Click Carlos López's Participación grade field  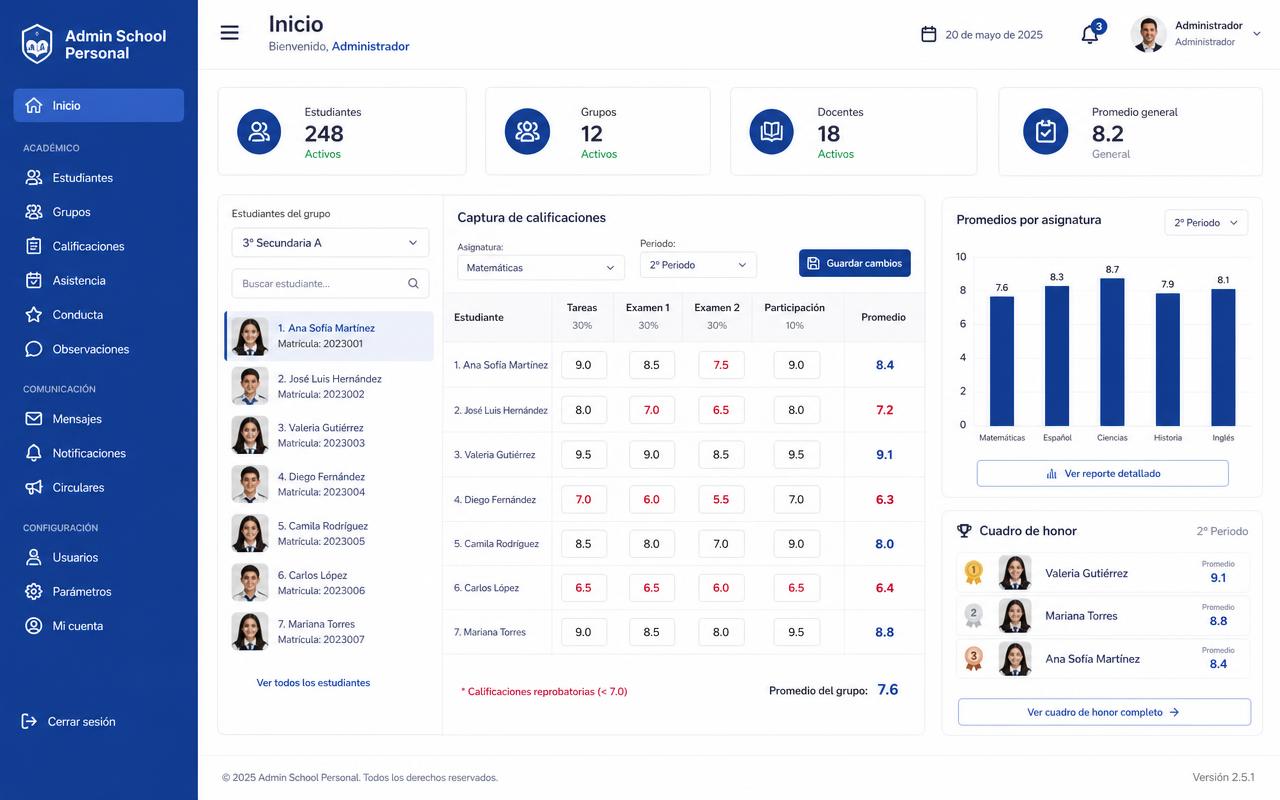796,588
